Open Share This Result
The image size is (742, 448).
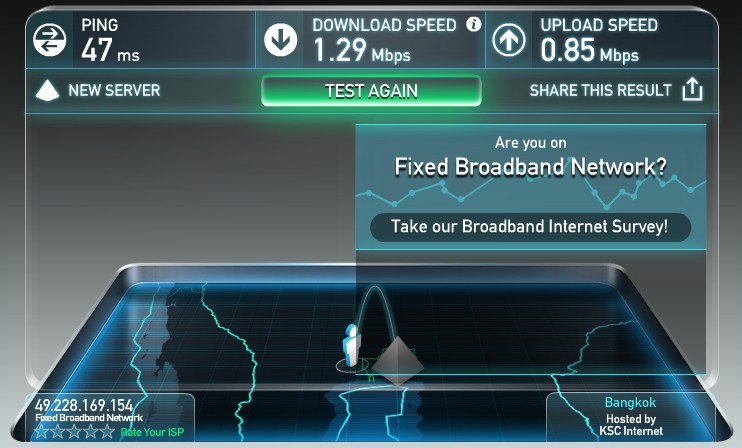[x=601, y=90]
